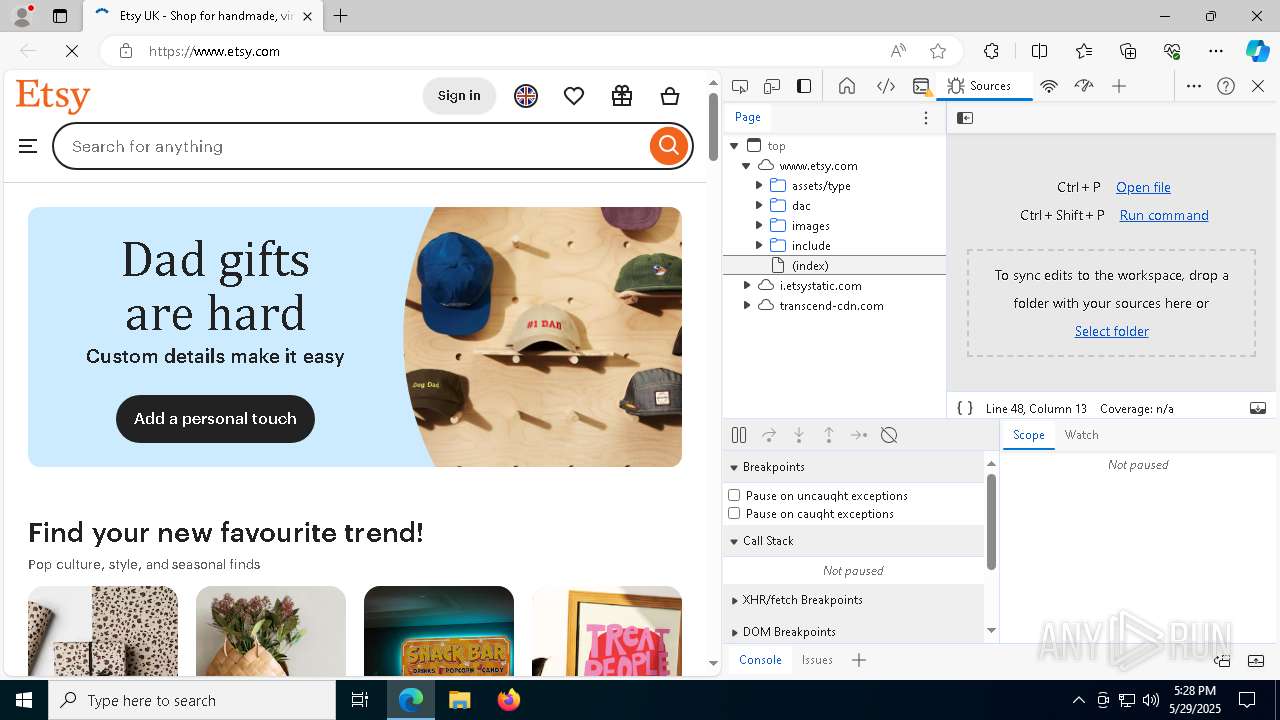Viewport: 1280px width, 720px height.
Task: Open the Etsy gift box icon
Action: tap(622, 96)
